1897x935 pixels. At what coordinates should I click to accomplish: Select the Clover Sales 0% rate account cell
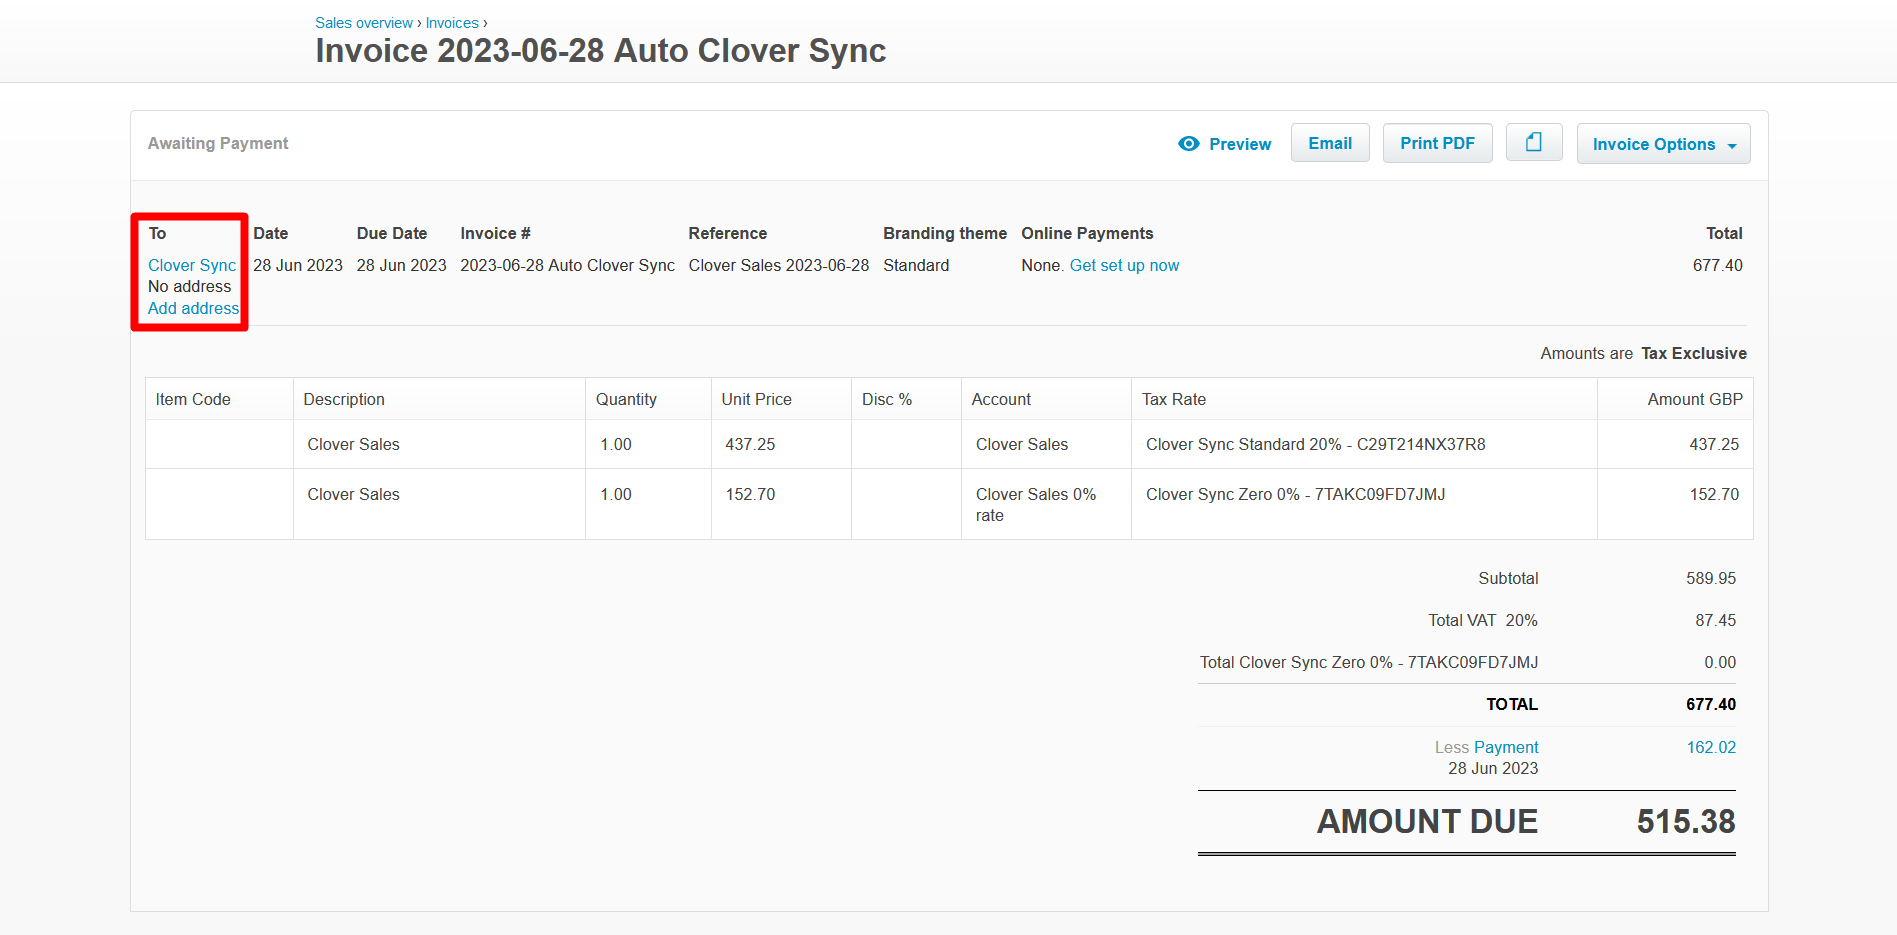1034,504
